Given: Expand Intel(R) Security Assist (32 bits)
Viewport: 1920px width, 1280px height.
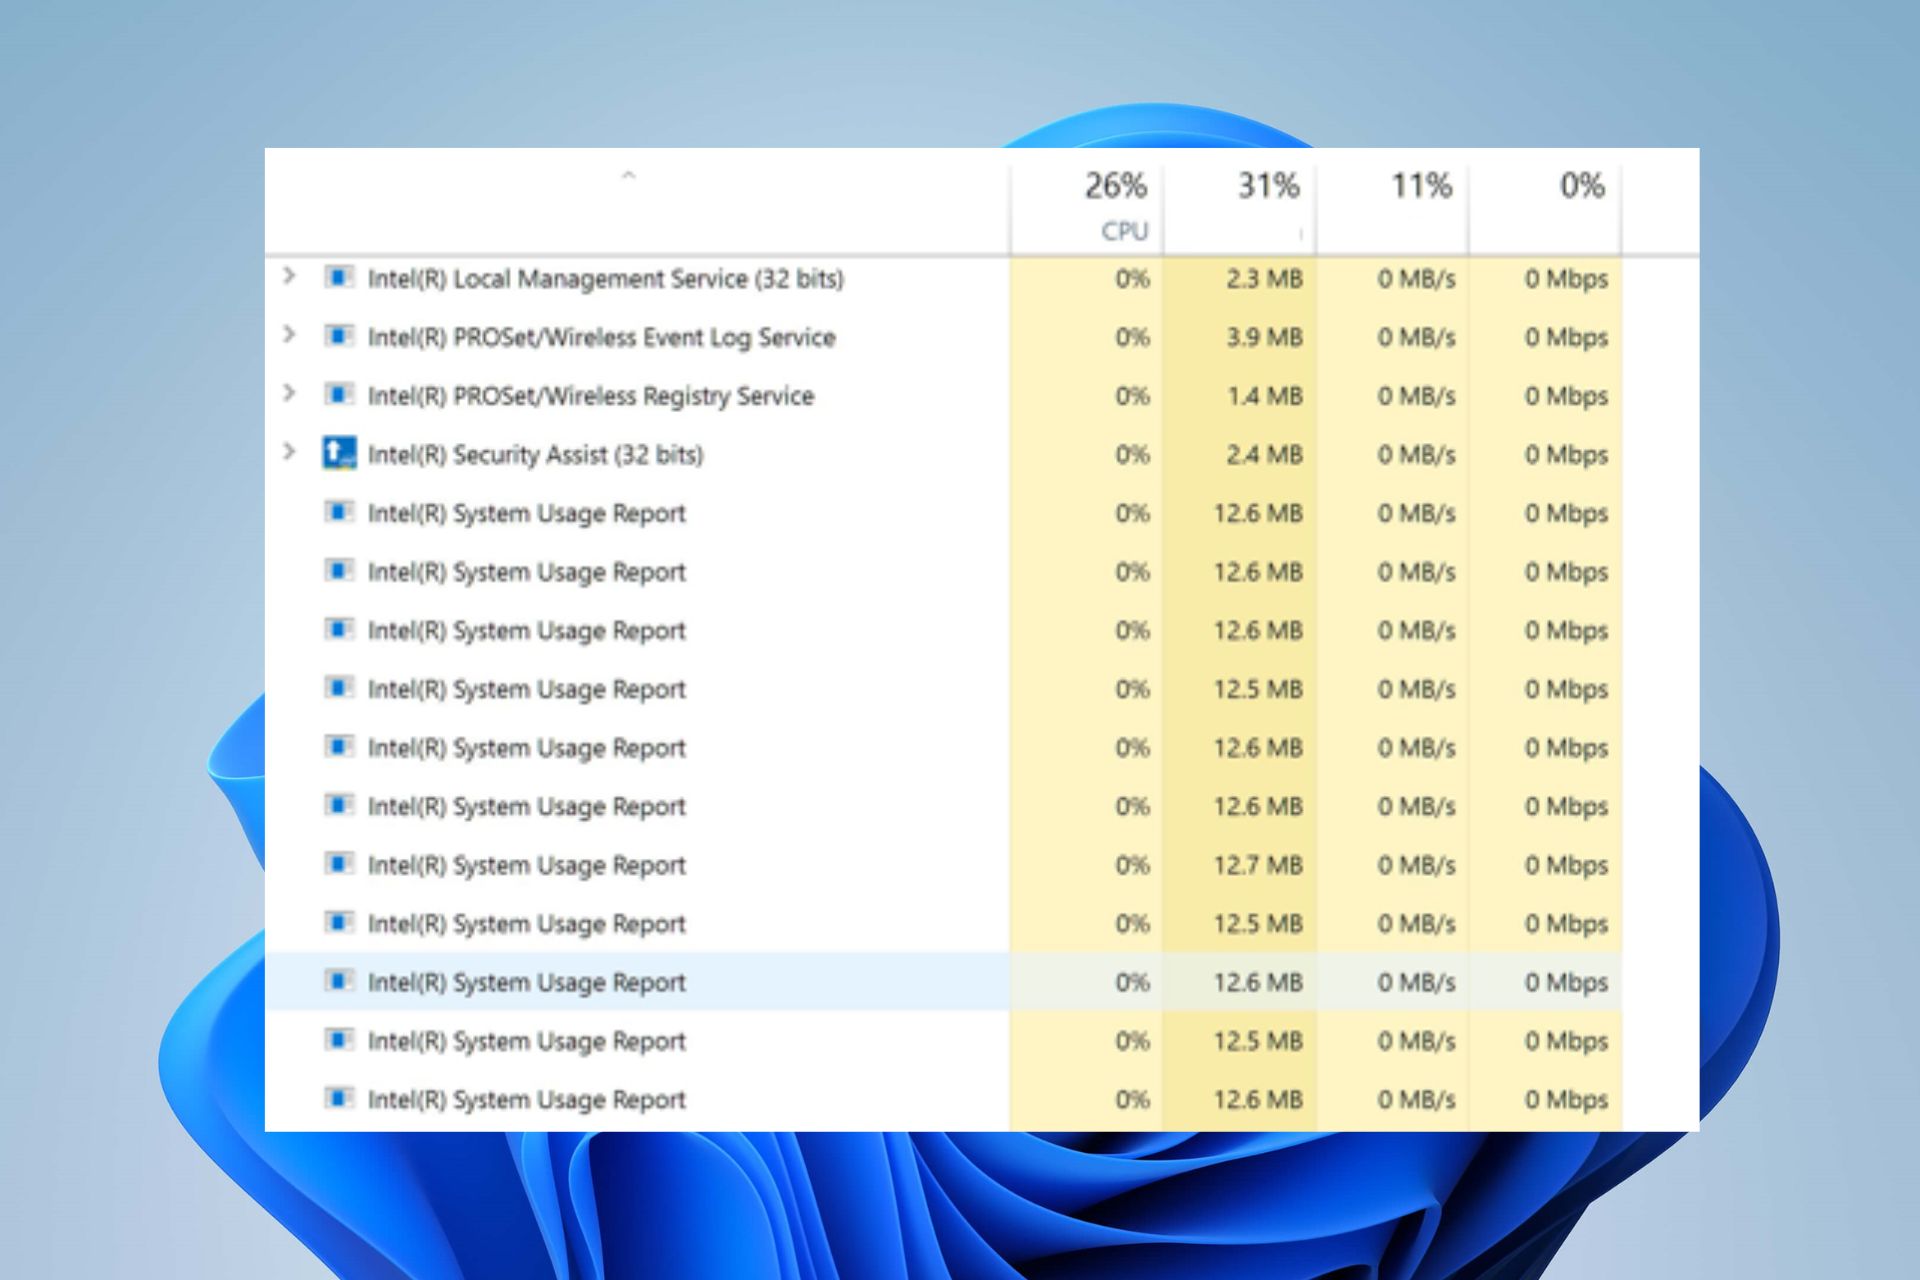Looking at the screenshot, I should point(289,452).
